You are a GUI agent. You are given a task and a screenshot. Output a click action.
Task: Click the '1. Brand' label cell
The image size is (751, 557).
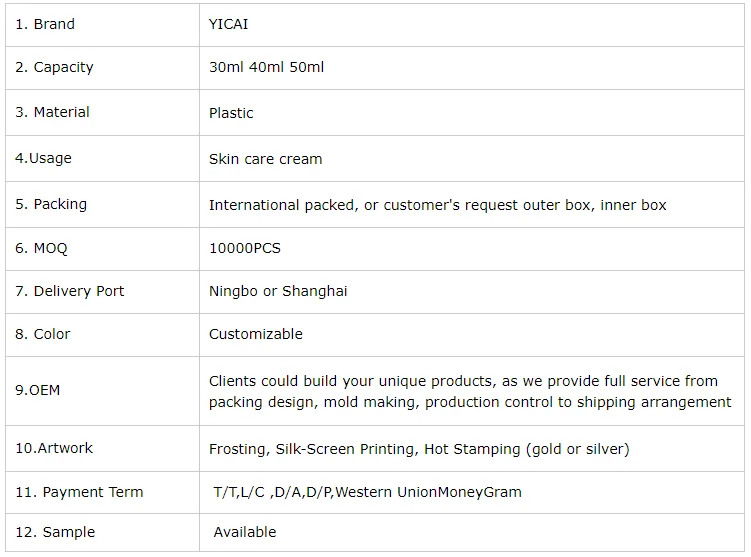[x=45, y=24]
